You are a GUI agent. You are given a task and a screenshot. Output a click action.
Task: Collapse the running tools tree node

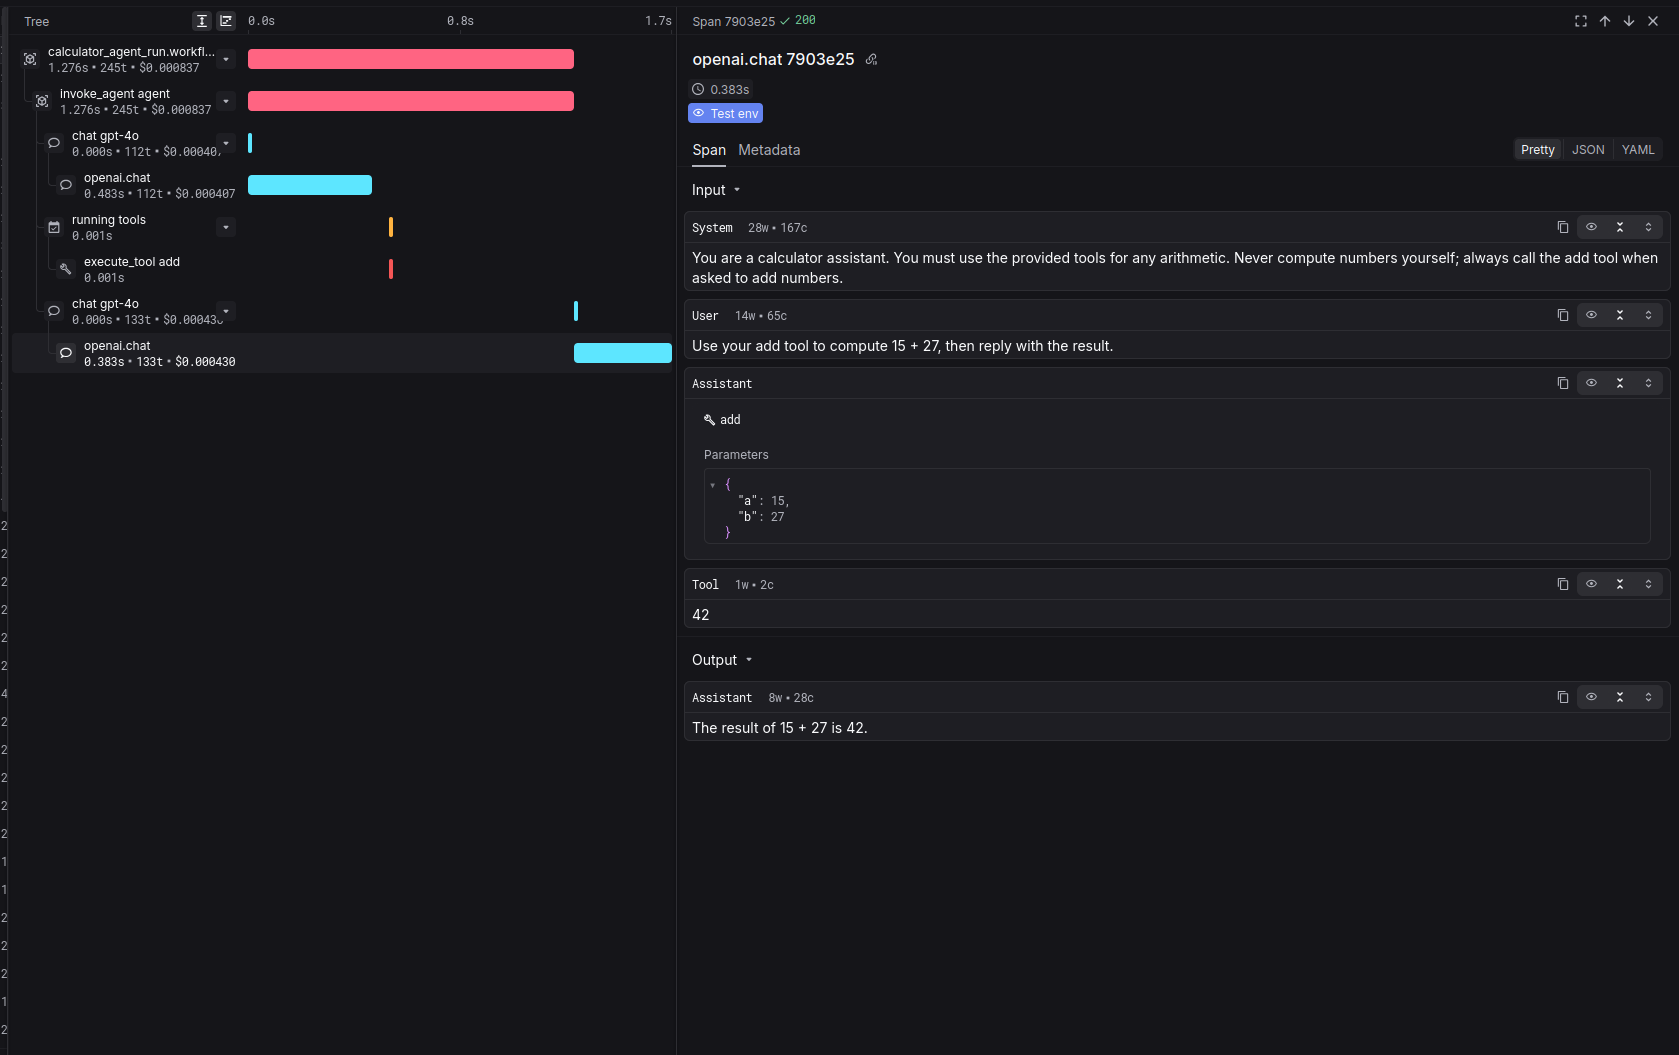point(226,228)
